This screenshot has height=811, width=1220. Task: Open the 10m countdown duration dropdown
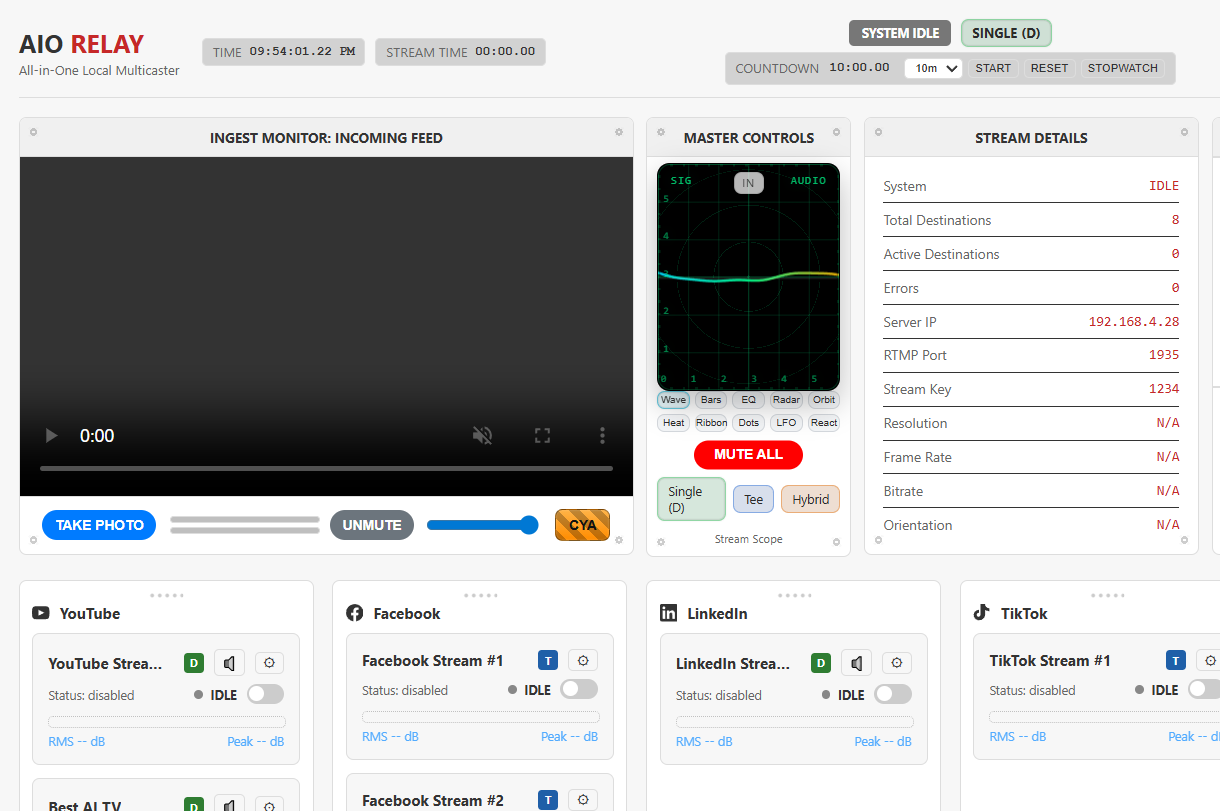934,68
